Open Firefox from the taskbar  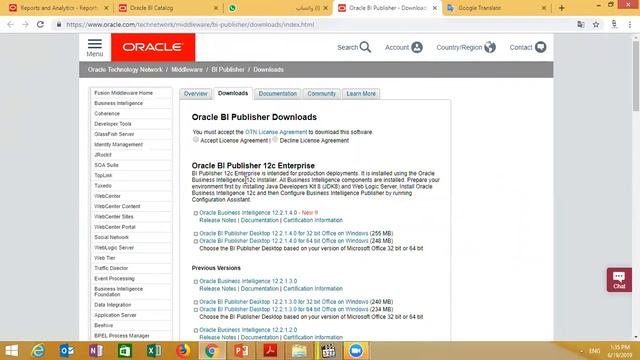coord(182,351)
